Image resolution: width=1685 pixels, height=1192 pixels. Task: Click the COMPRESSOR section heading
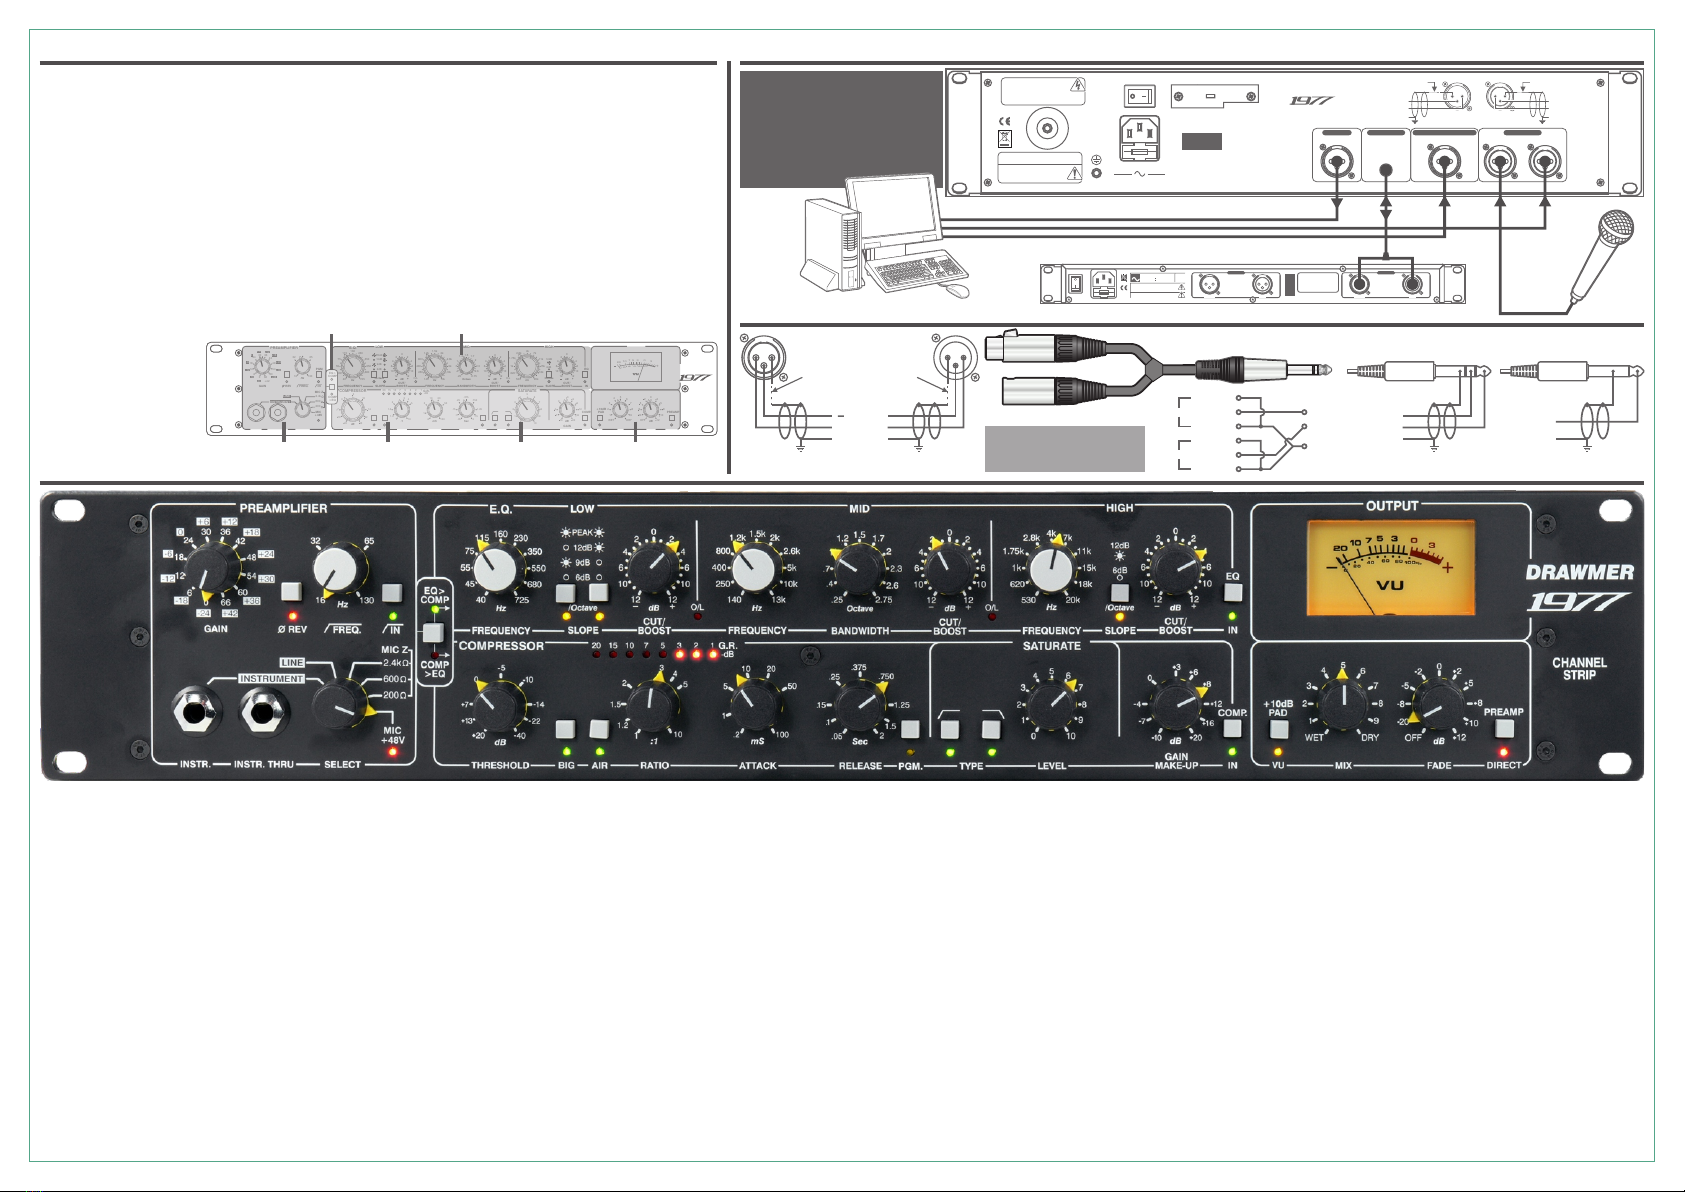coord(501,646)
